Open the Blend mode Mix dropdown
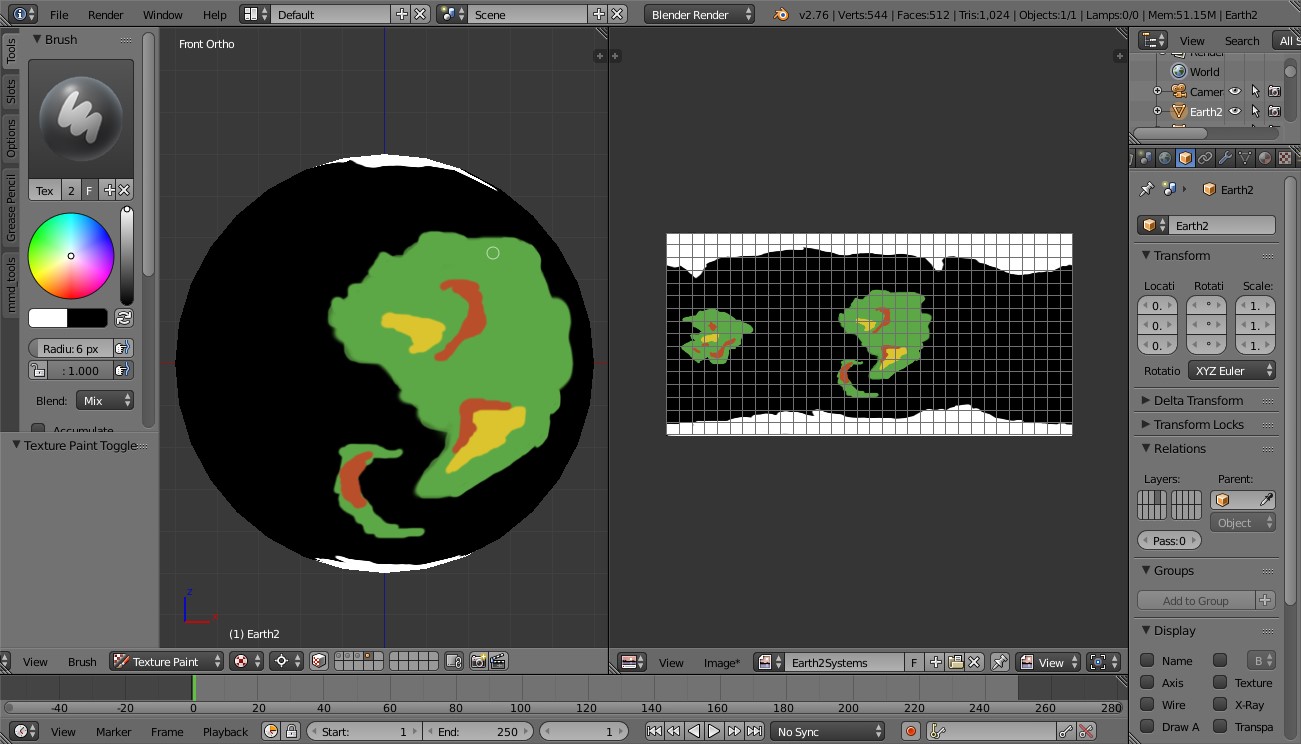The width and height of the screenshot is (1301, 744). 105,400
